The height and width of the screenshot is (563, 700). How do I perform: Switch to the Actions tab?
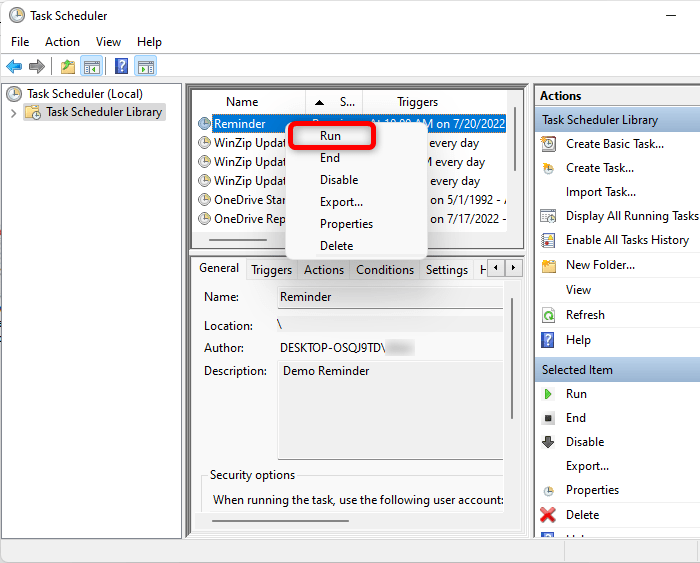coord(324,270)
